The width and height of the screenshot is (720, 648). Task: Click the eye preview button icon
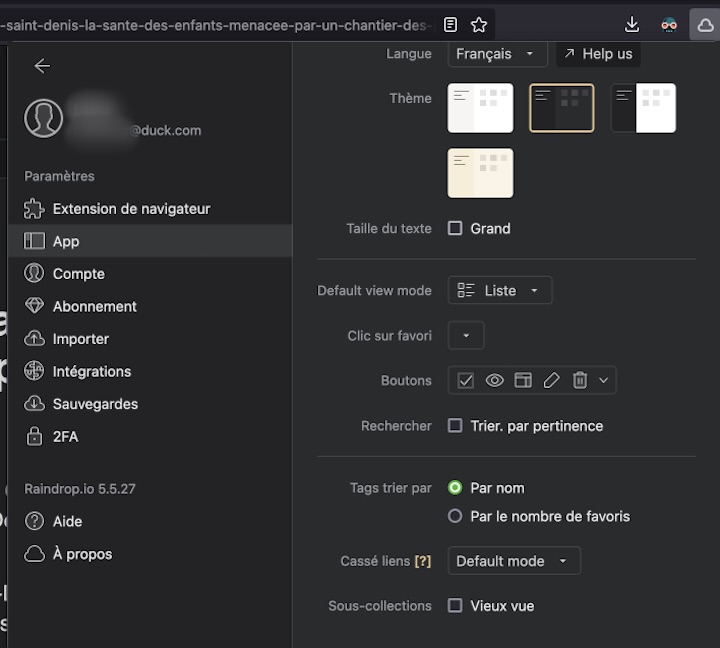(494, 380)
